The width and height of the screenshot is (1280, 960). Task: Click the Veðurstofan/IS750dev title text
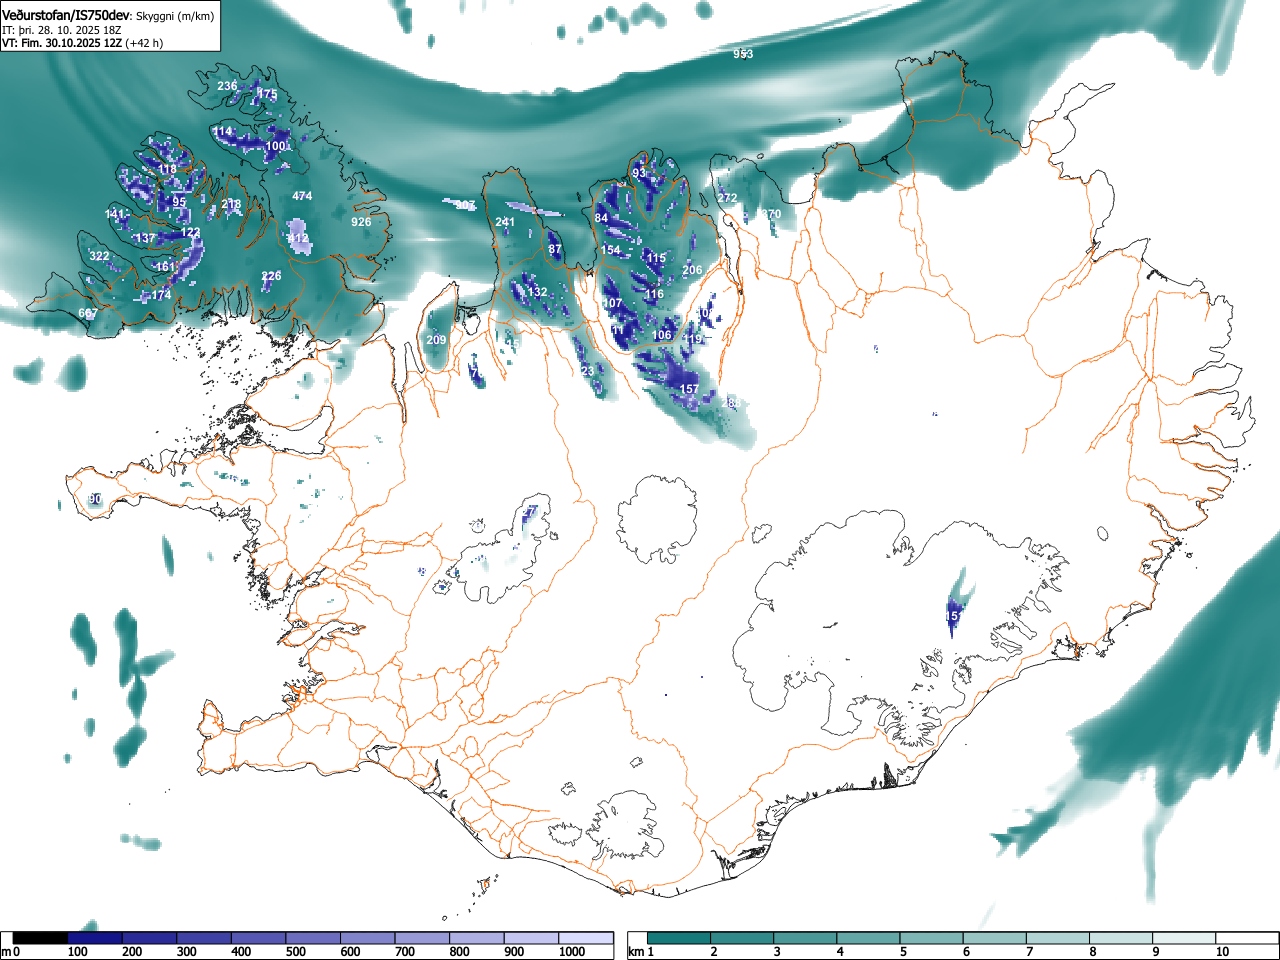click(x=66, y=15)
